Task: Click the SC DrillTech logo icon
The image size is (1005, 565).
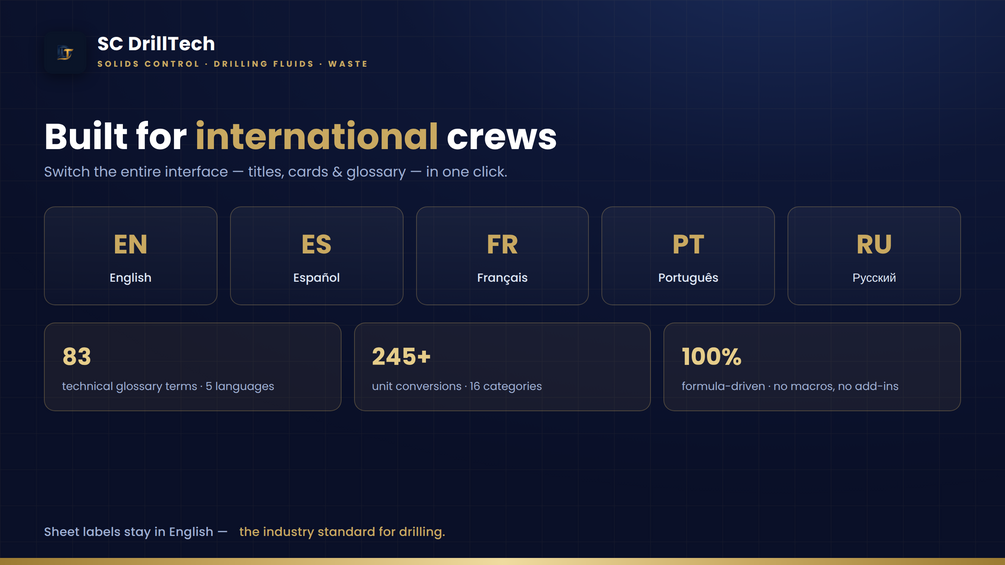Action: point(65,53)
